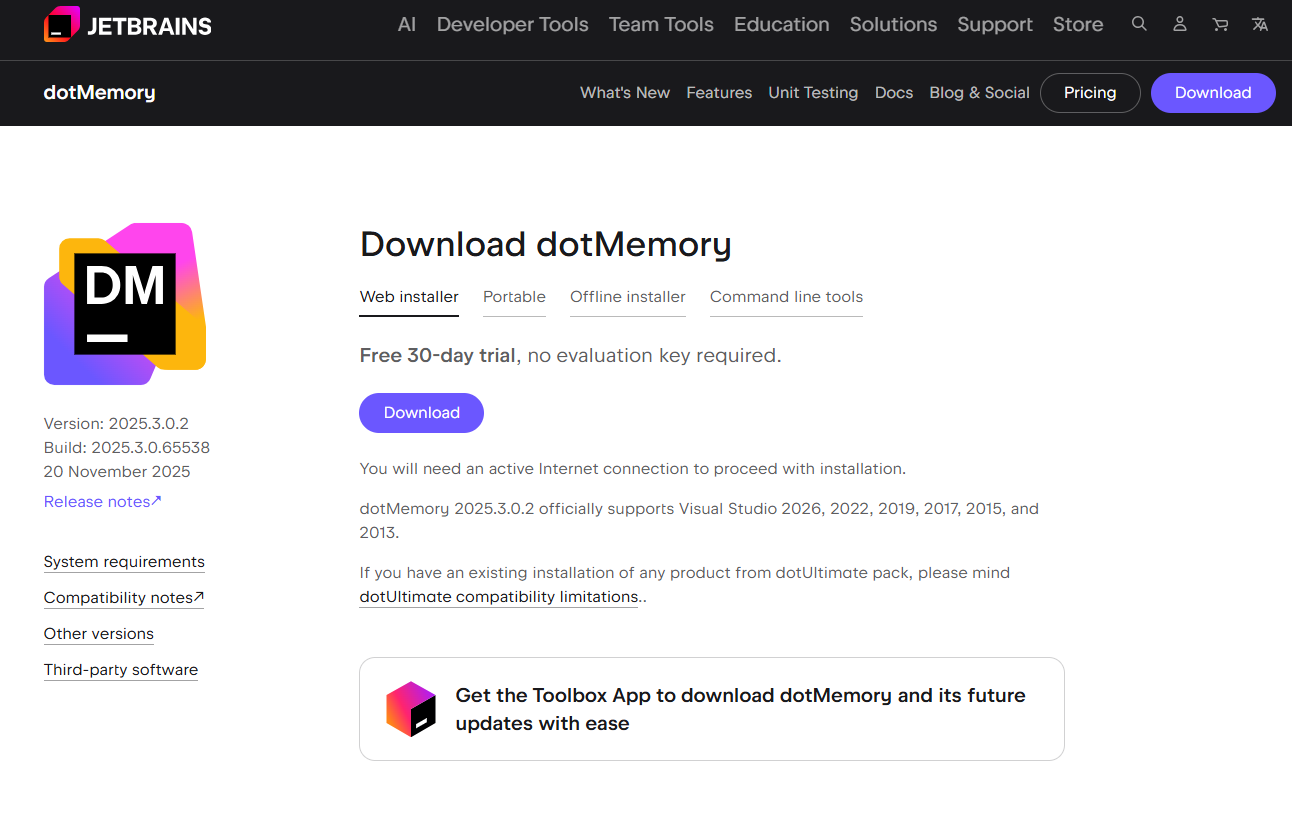Click the Pricing button

click(x=1090, y=93)
